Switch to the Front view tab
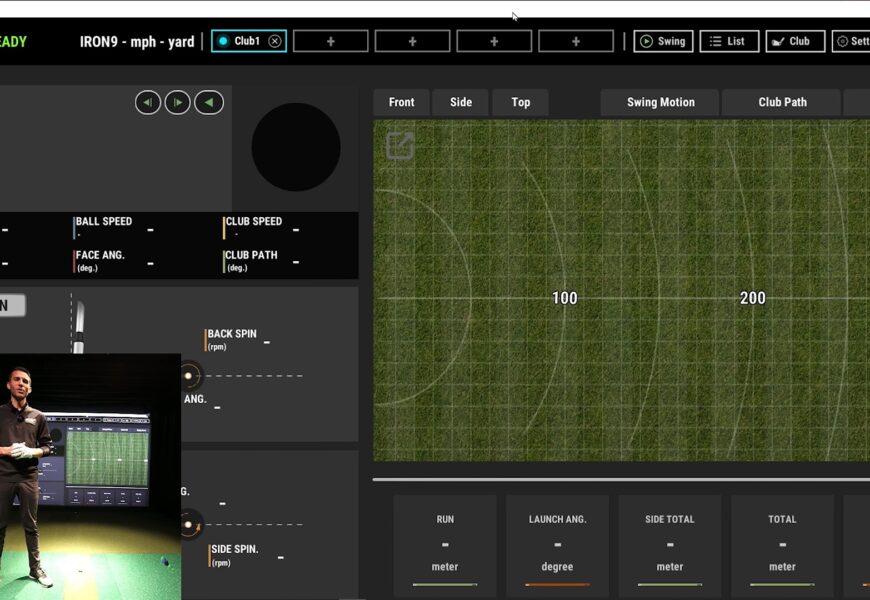This screenshot has height=600, width=870. [401, 102]
